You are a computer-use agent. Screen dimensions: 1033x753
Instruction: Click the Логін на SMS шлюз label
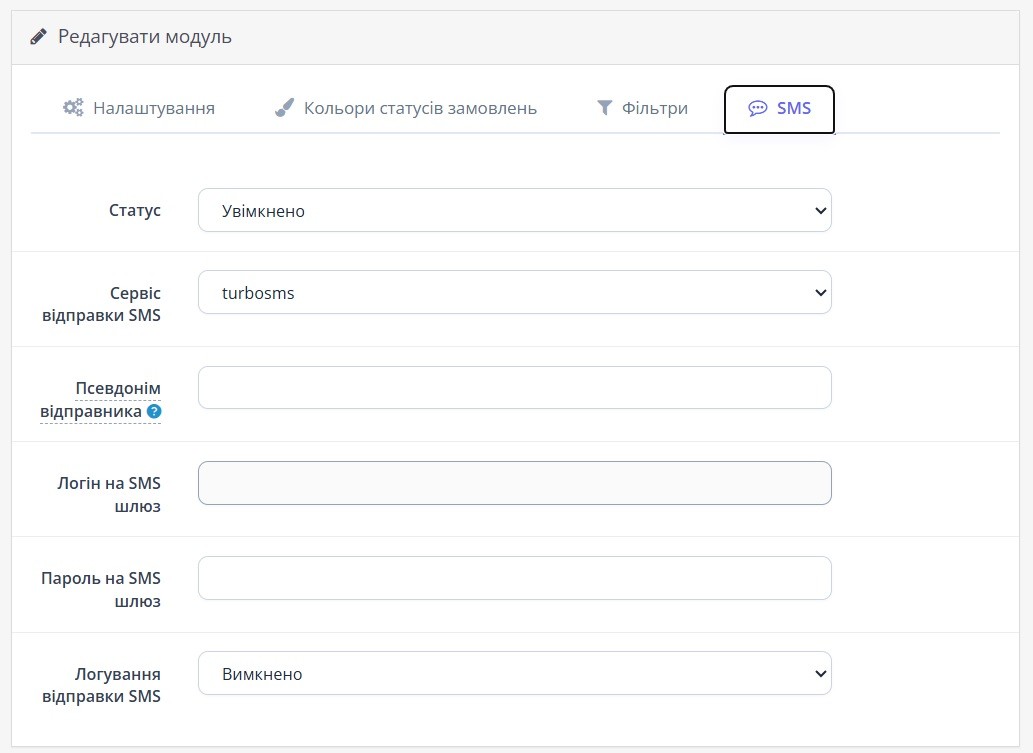click(x=109, y=495)
